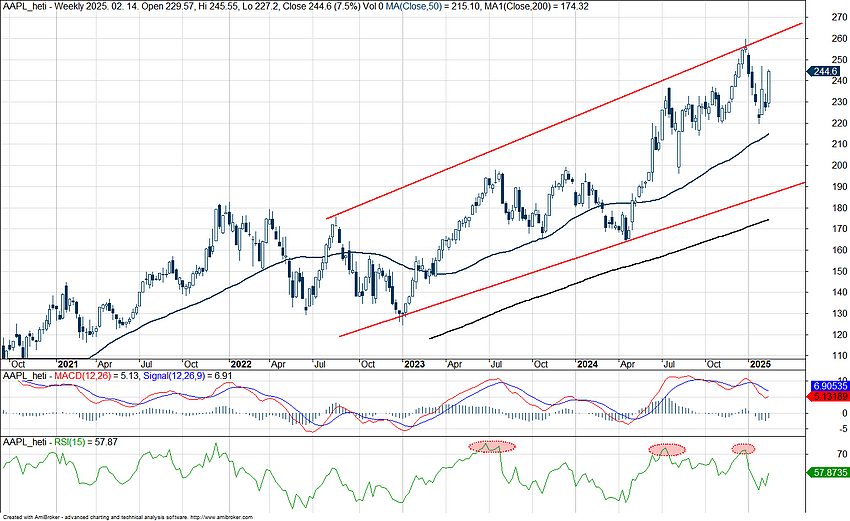Click the 130 price axis label
The width and height of the screenshot is (850, 521).
click(839, 313)
